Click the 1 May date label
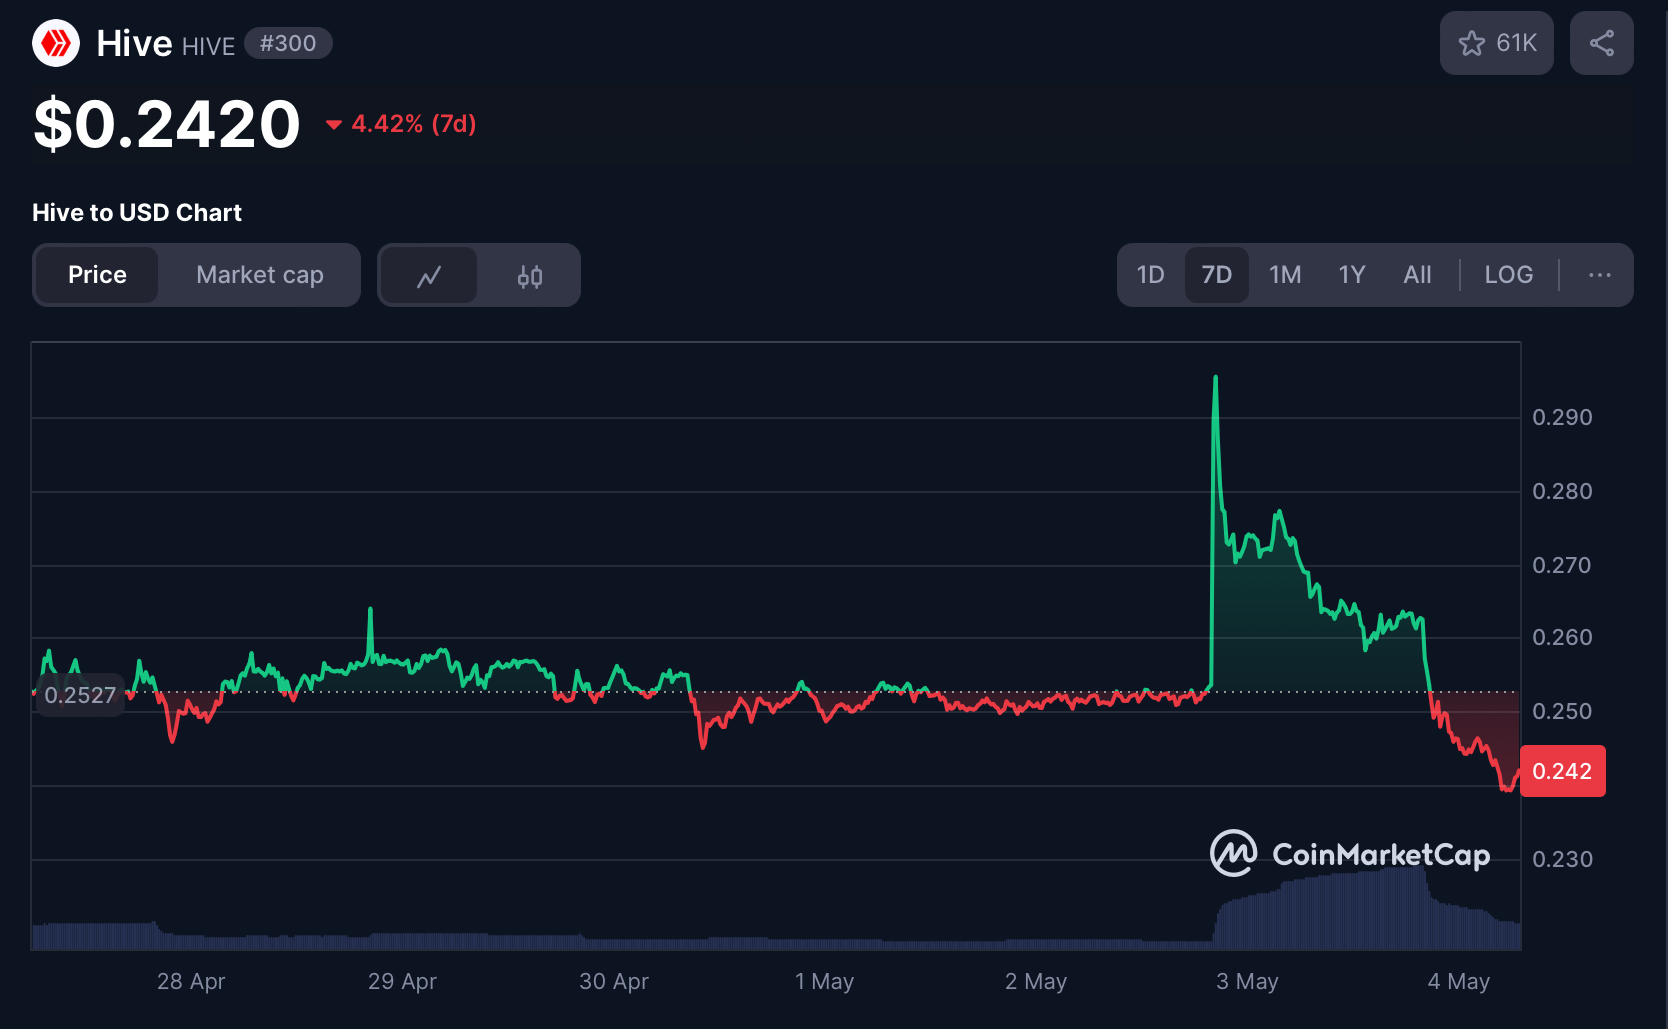Image resolution: width=1668 pixels, height=1029 pixels. pos(824,981)
